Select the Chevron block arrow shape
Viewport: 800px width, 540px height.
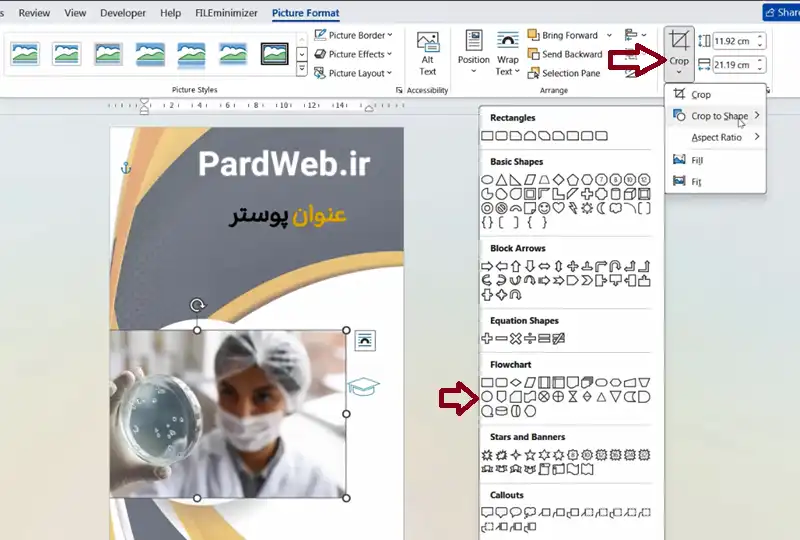(x=587, y=281)
